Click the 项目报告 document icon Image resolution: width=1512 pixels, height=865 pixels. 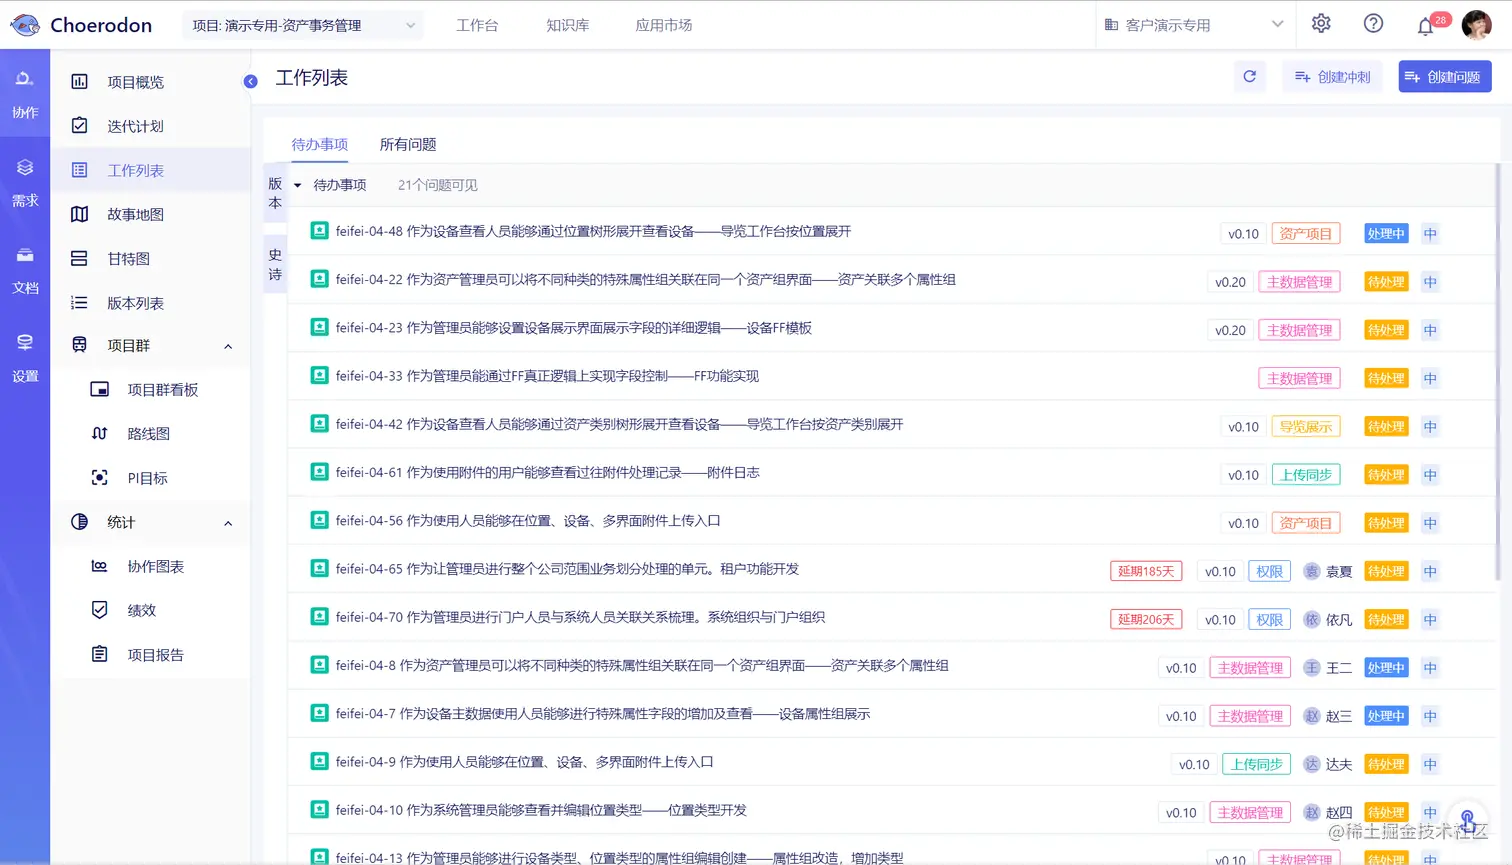click(100, 654)
